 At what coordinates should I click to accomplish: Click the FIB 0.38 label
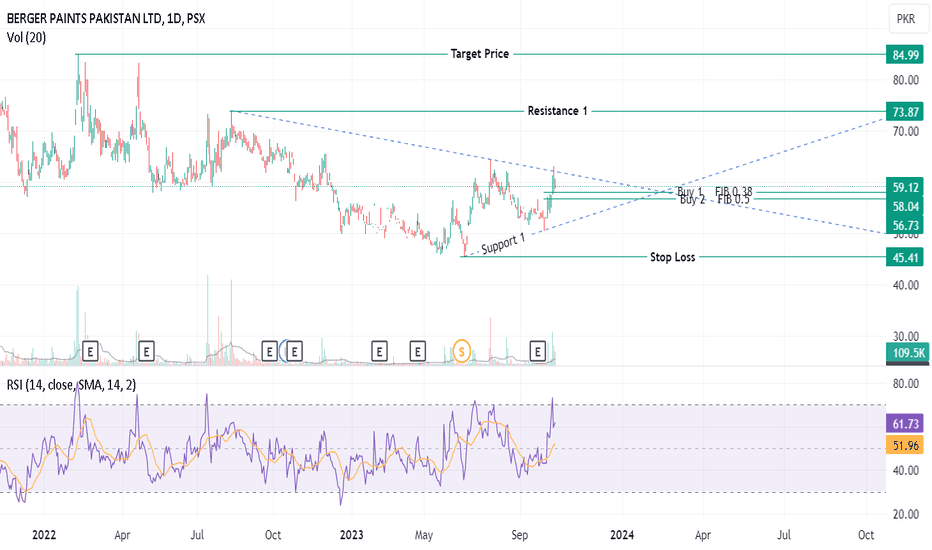point(733,191)
